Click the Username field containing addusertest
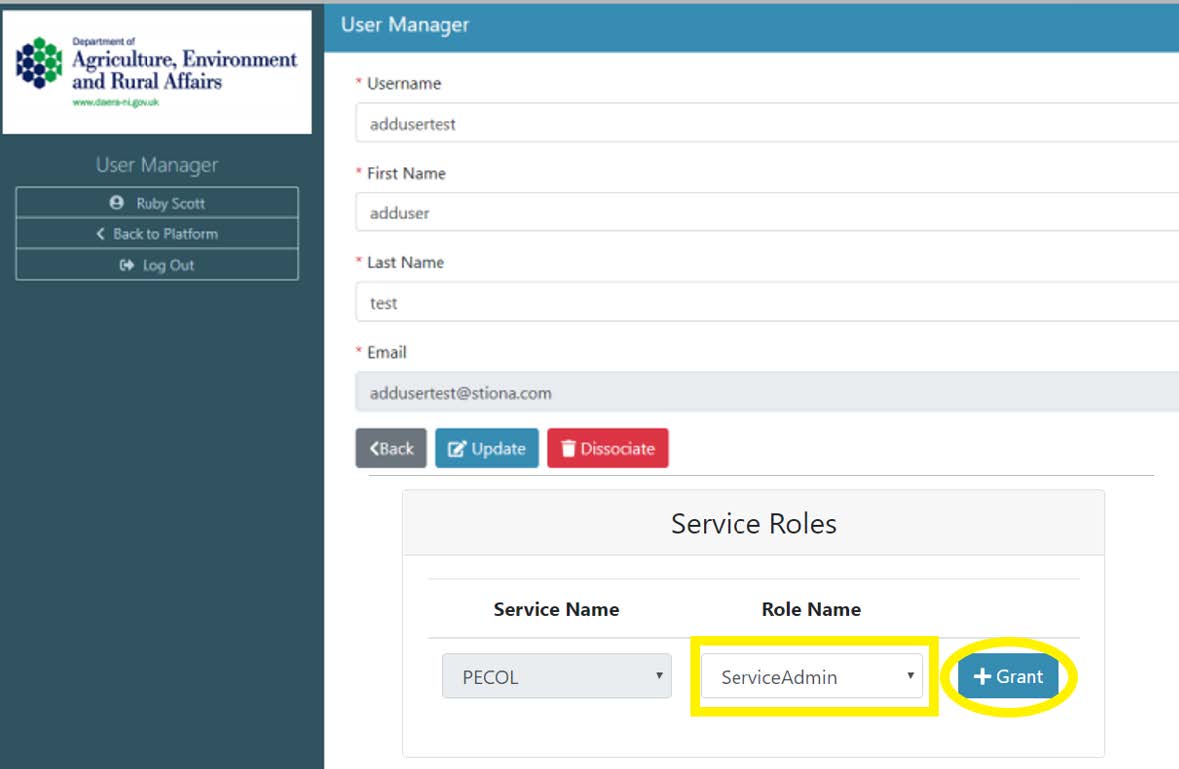The height and width of the screenshot is (769, 1179). [766, 124]
